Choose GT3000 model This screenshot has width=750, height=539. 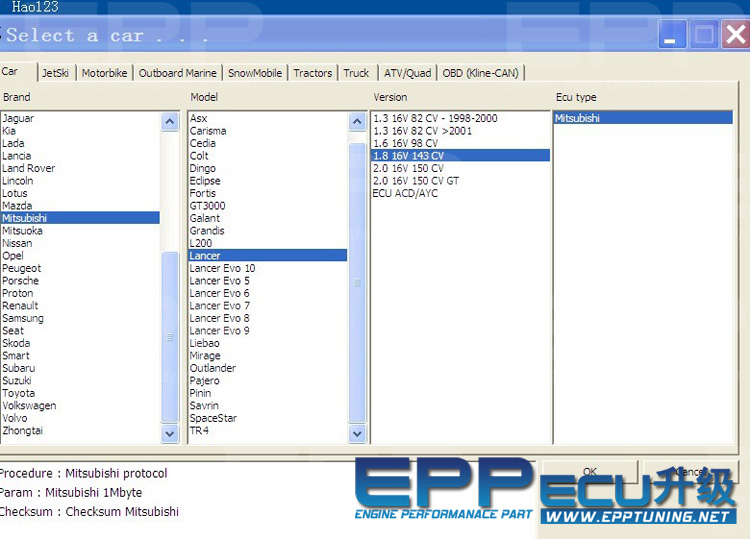pos(268,205)
